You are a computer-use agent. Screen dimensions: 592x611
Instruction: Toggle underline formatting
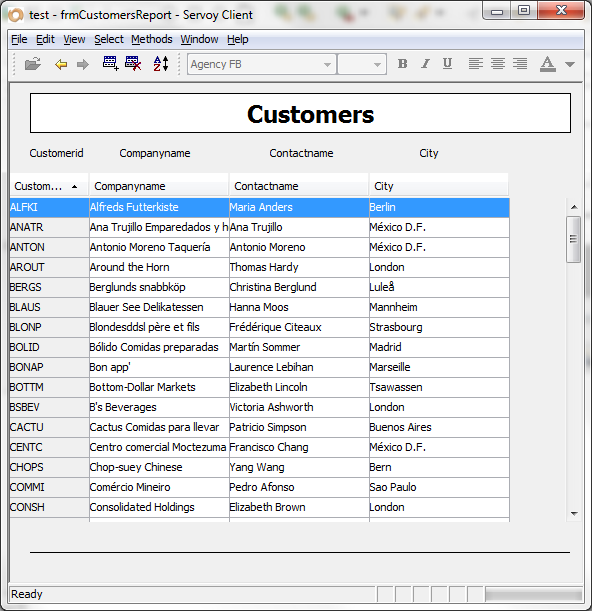[447, 64]
